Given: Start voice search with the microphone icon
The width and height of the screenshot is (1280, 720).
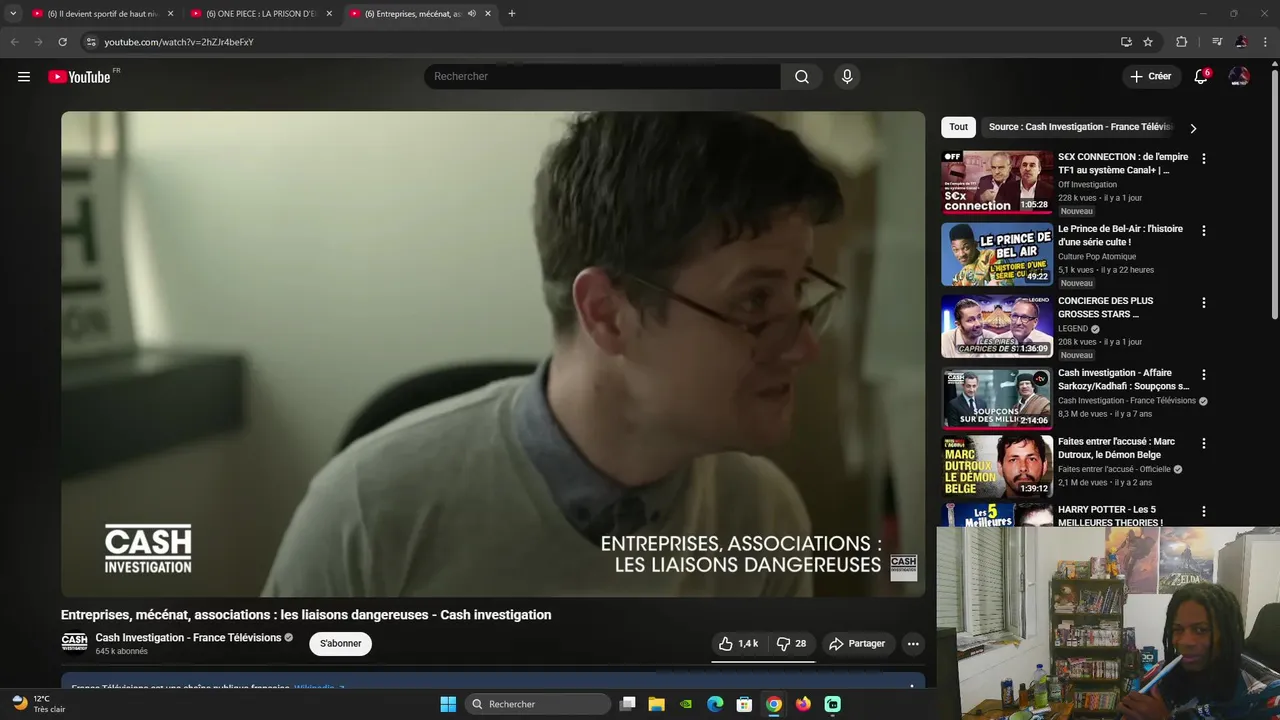Looking at the screenshot, I should 847,77.
